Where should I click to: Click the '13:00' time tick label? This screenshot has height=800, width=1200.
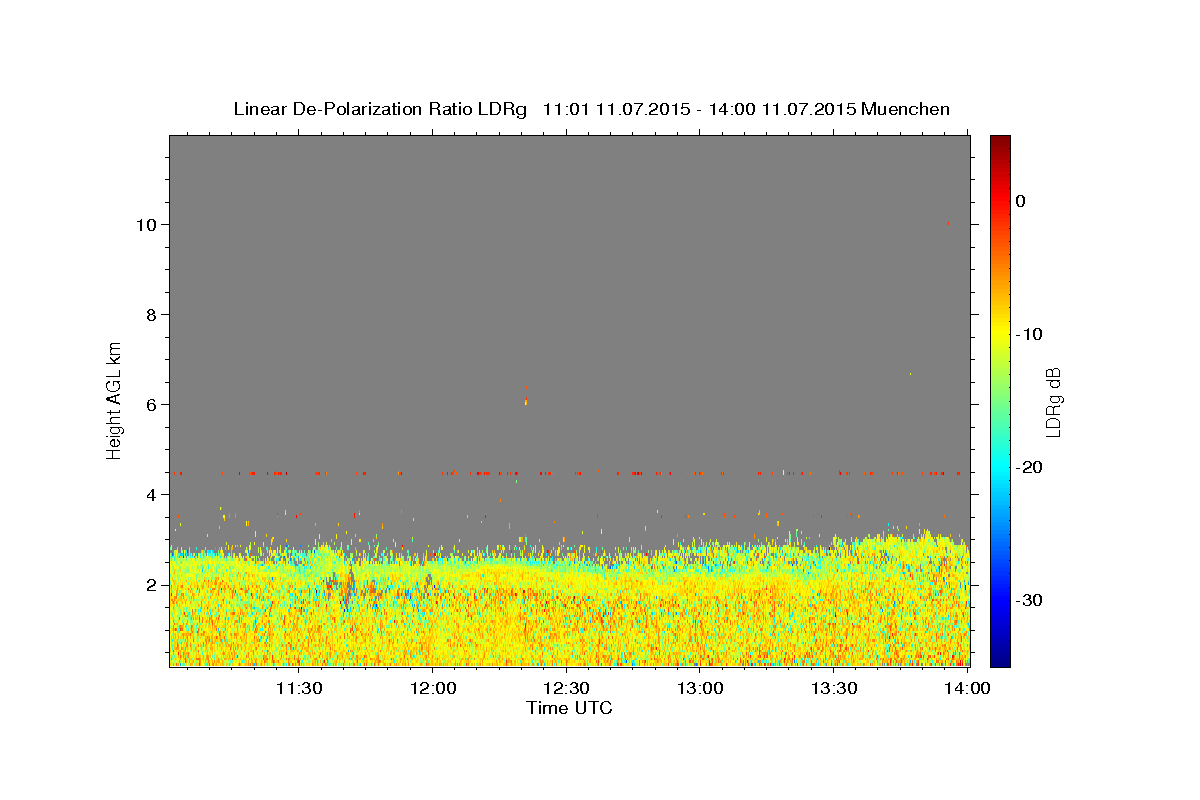700,688
